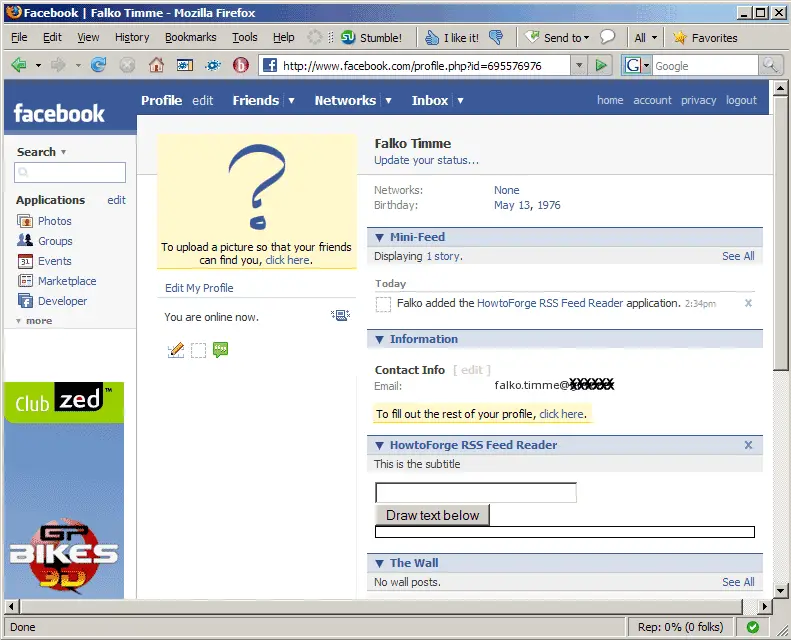Open the All dropdown in StumbleUpon toolbar
This screenshot has width=791, height=640.
[x=646, y=37]
